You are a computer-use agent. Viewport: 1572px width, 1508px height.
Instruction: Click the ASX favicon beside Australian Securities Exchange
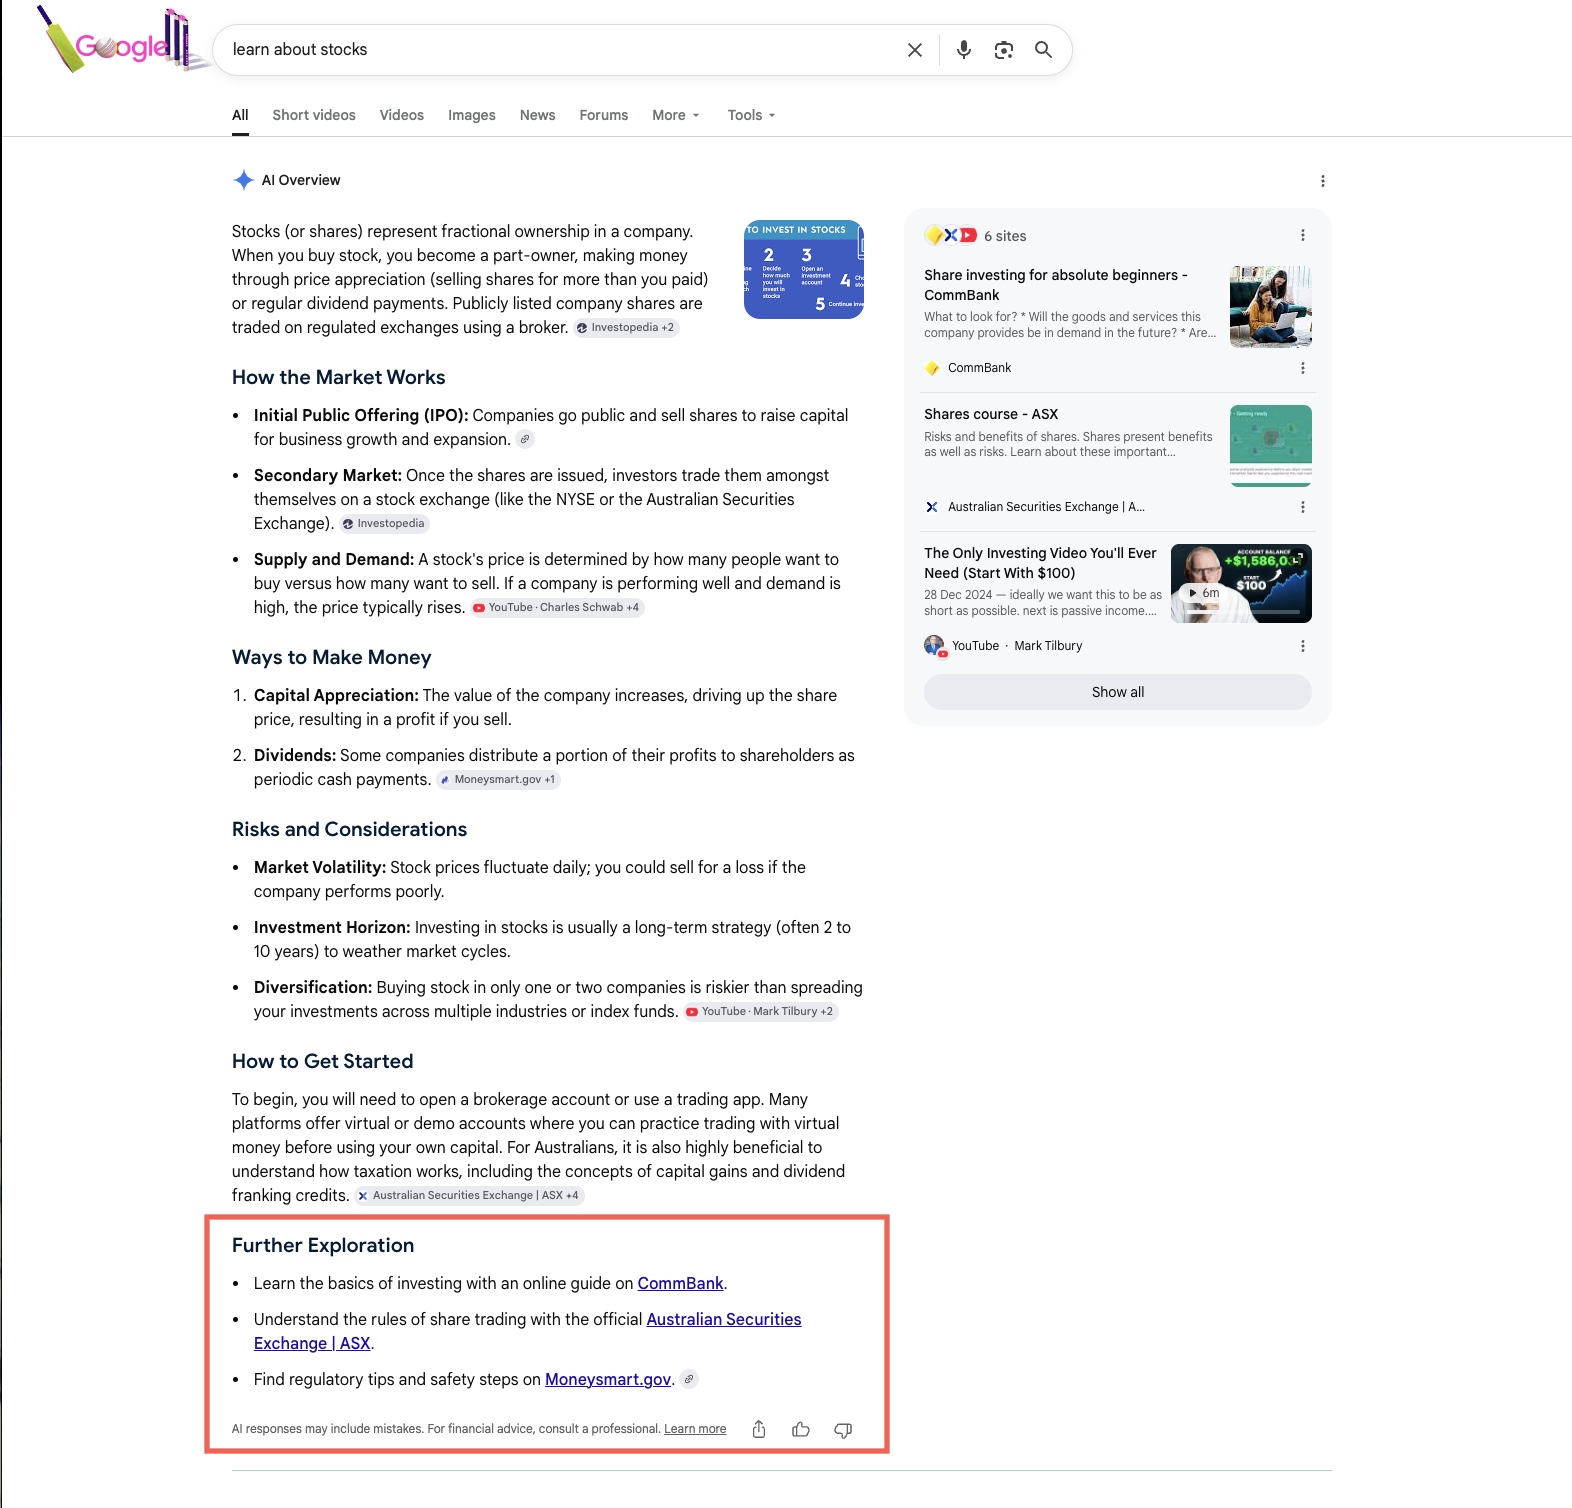(x=932, y=507)
